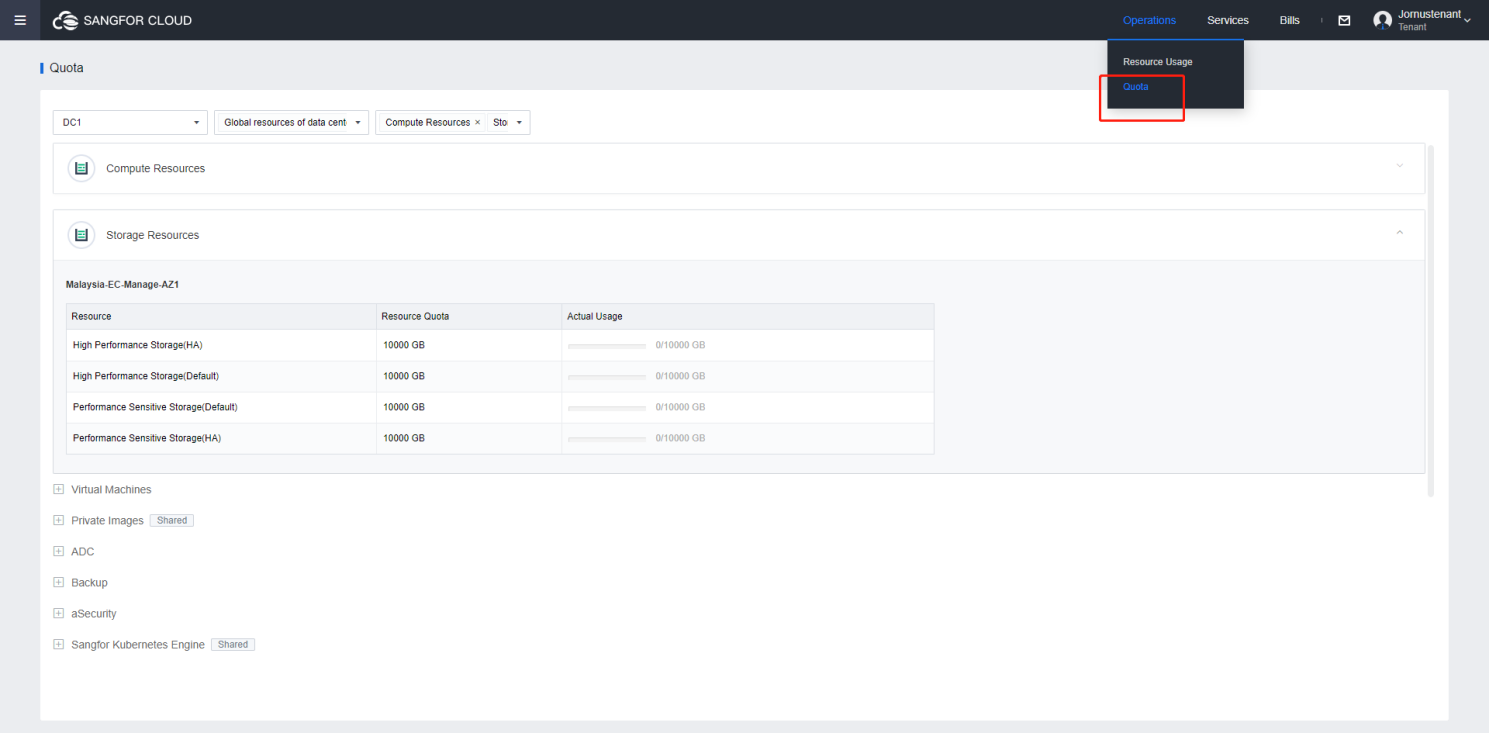
Task: Remove the Compute Resources filter tag
Action: coord(477,122)
